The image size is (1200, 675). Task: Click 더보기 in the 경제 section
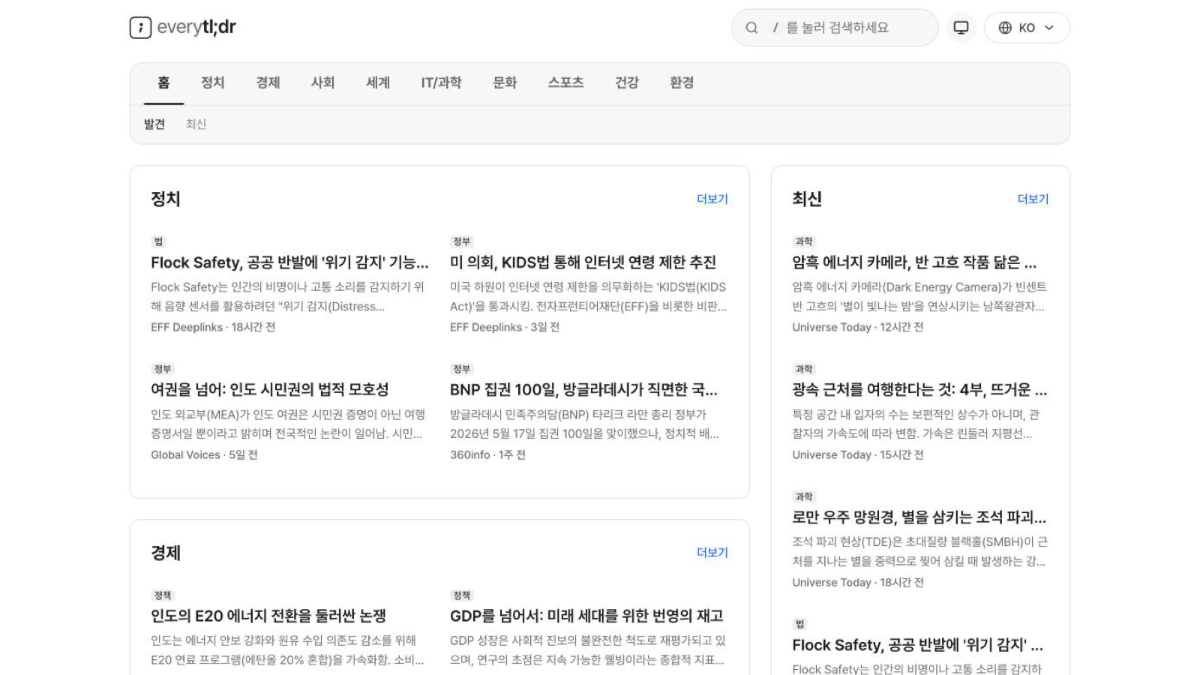coord(713,552)
